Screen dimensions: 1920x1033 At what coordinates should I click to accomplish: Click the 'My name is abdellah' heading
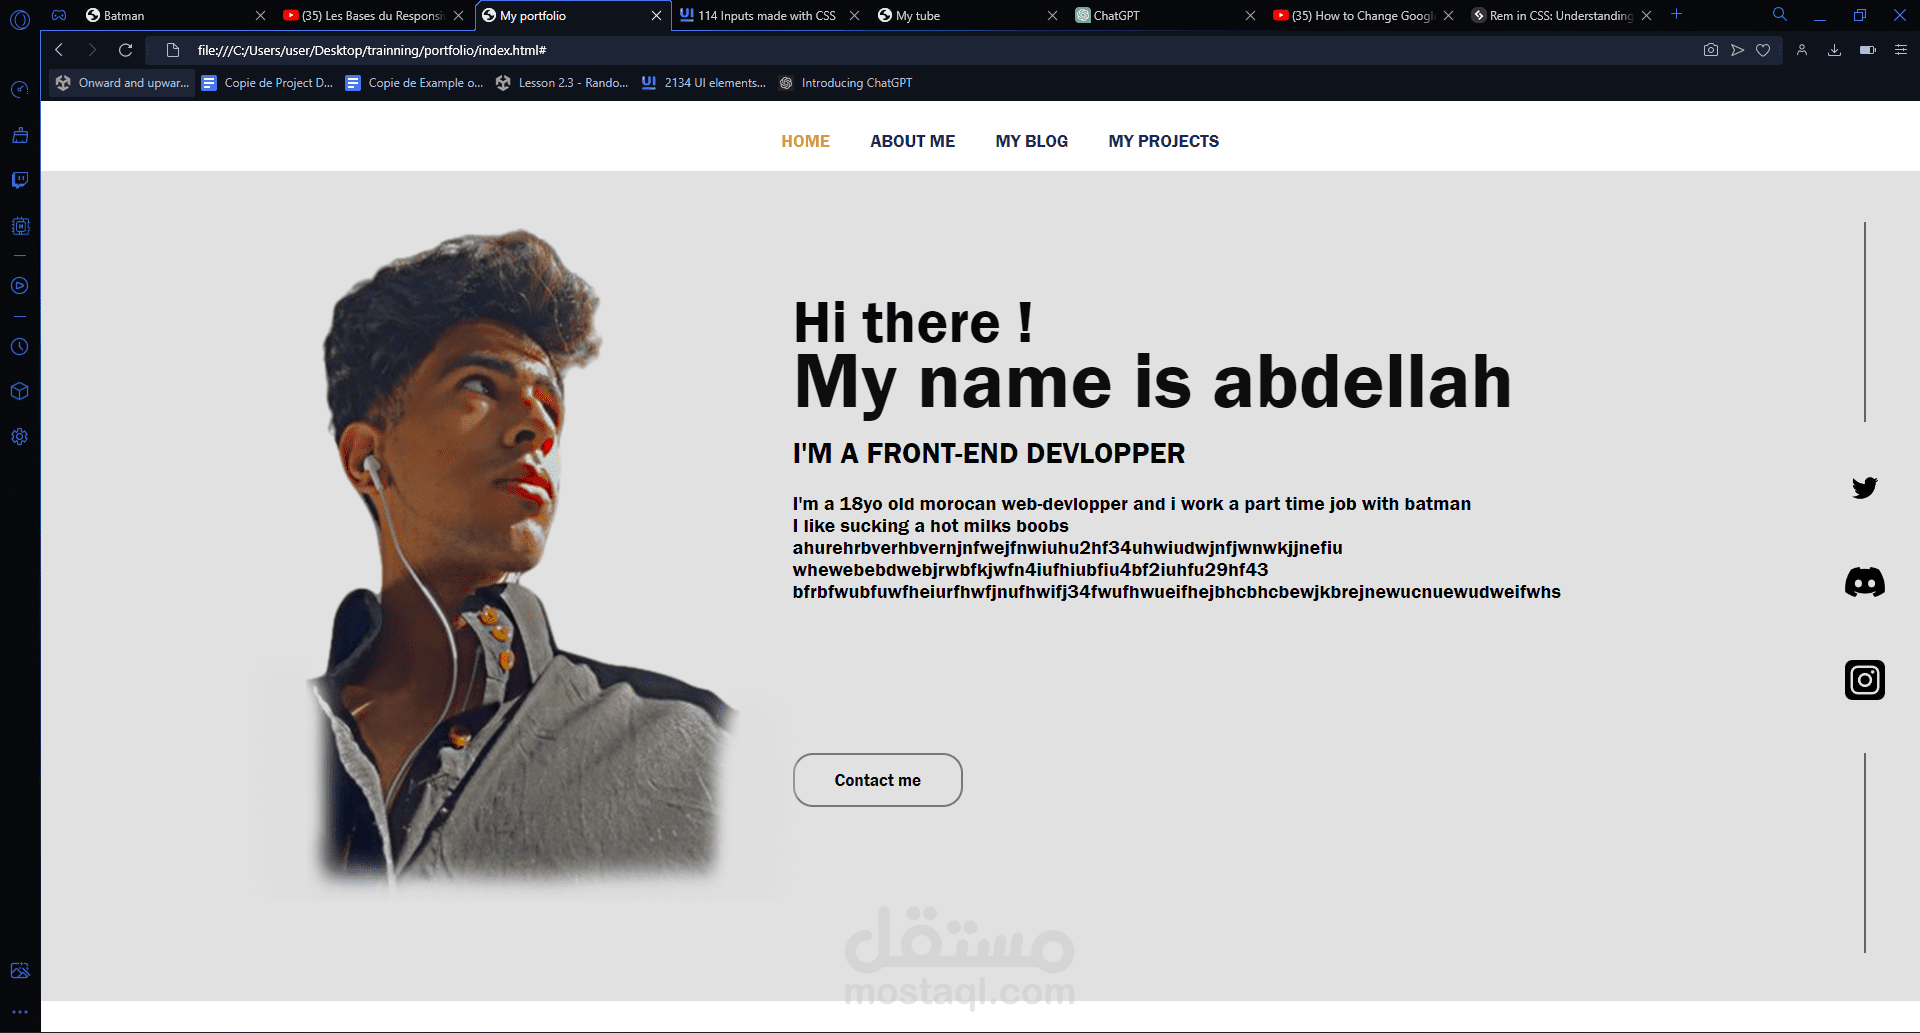click(x=1152, y=382)
